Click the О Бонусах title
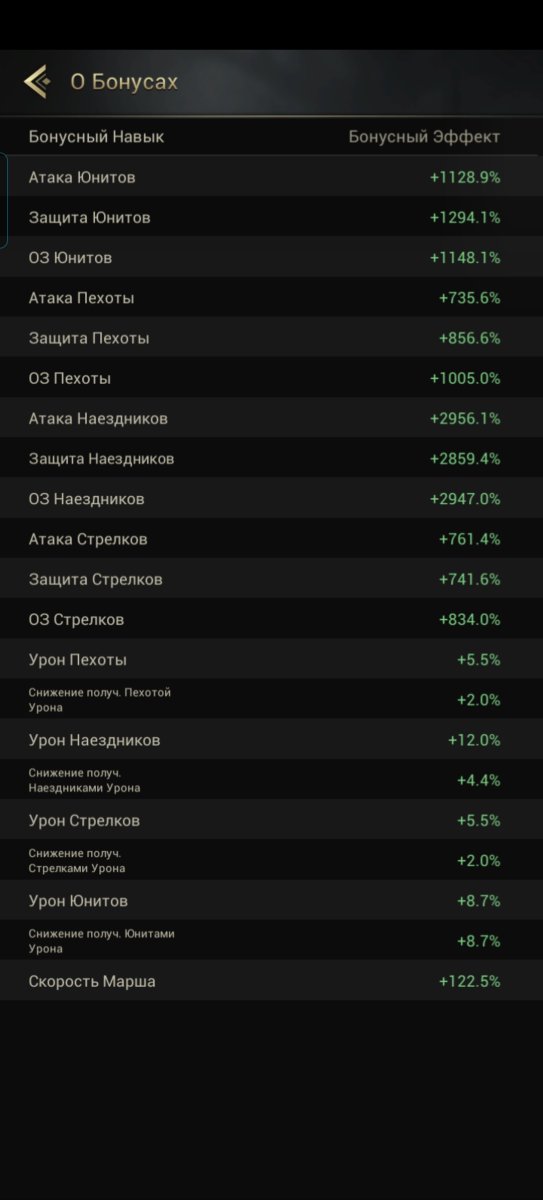 (x=124, y=82)
